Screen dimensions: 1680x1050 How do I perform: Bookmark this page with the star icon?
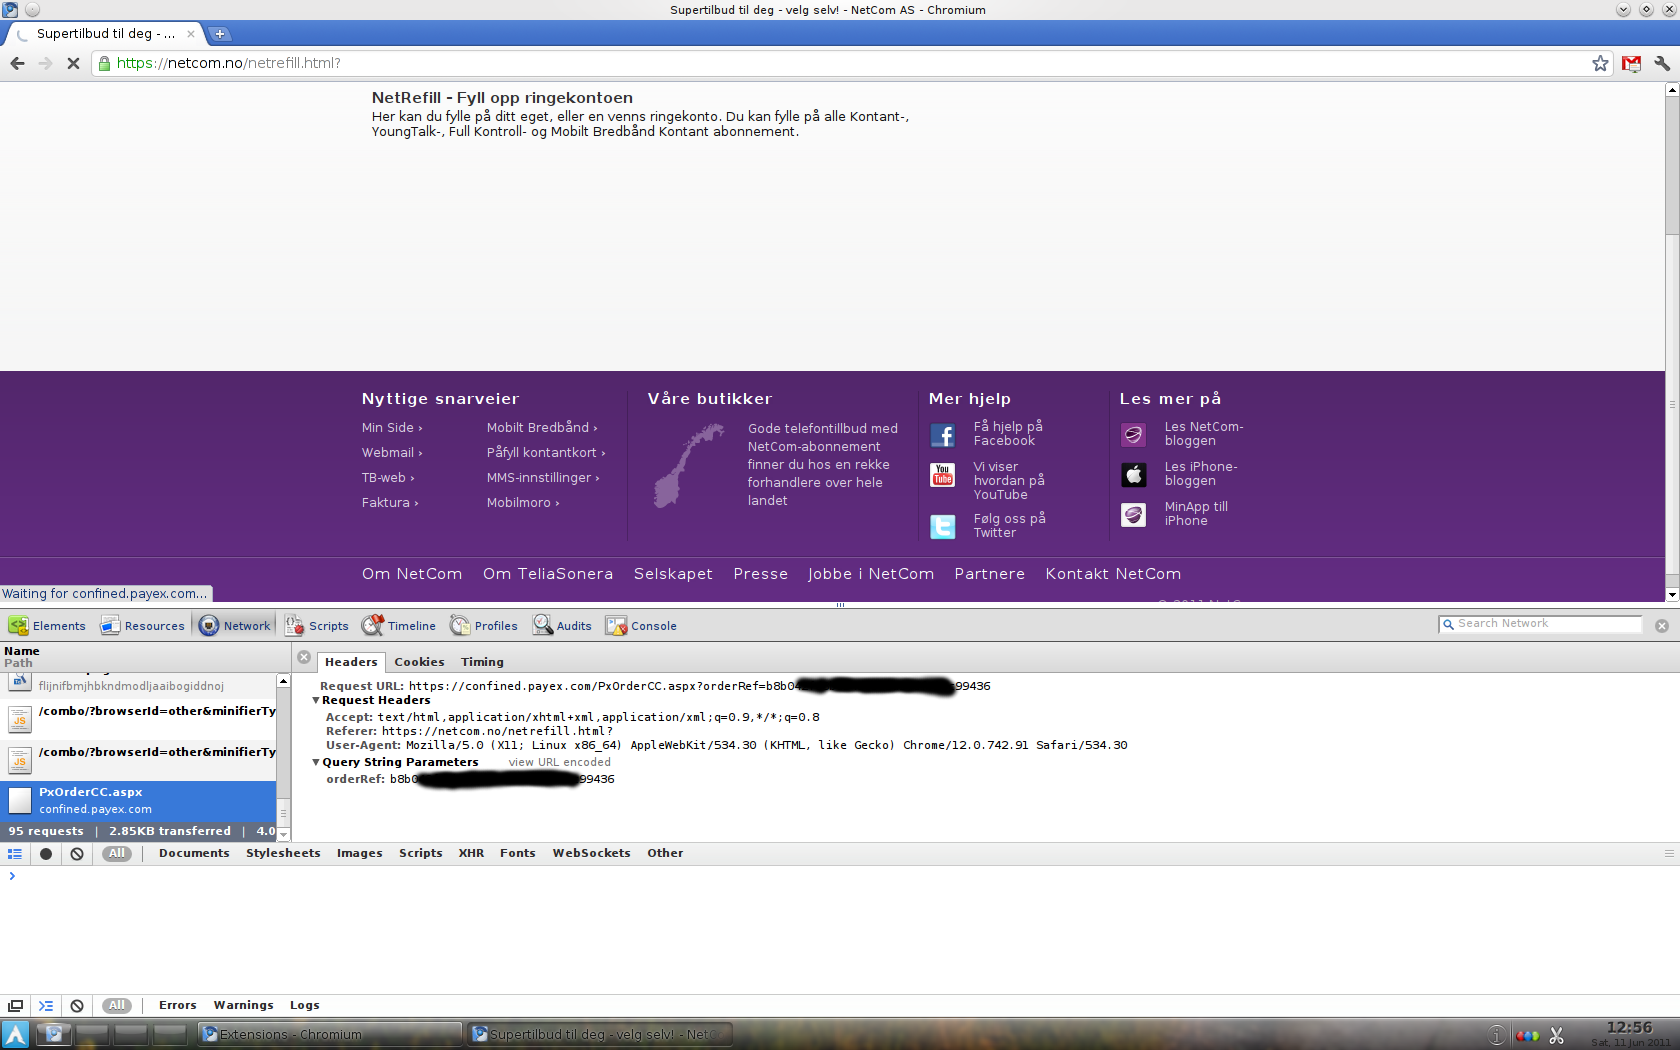(1600, 63)
